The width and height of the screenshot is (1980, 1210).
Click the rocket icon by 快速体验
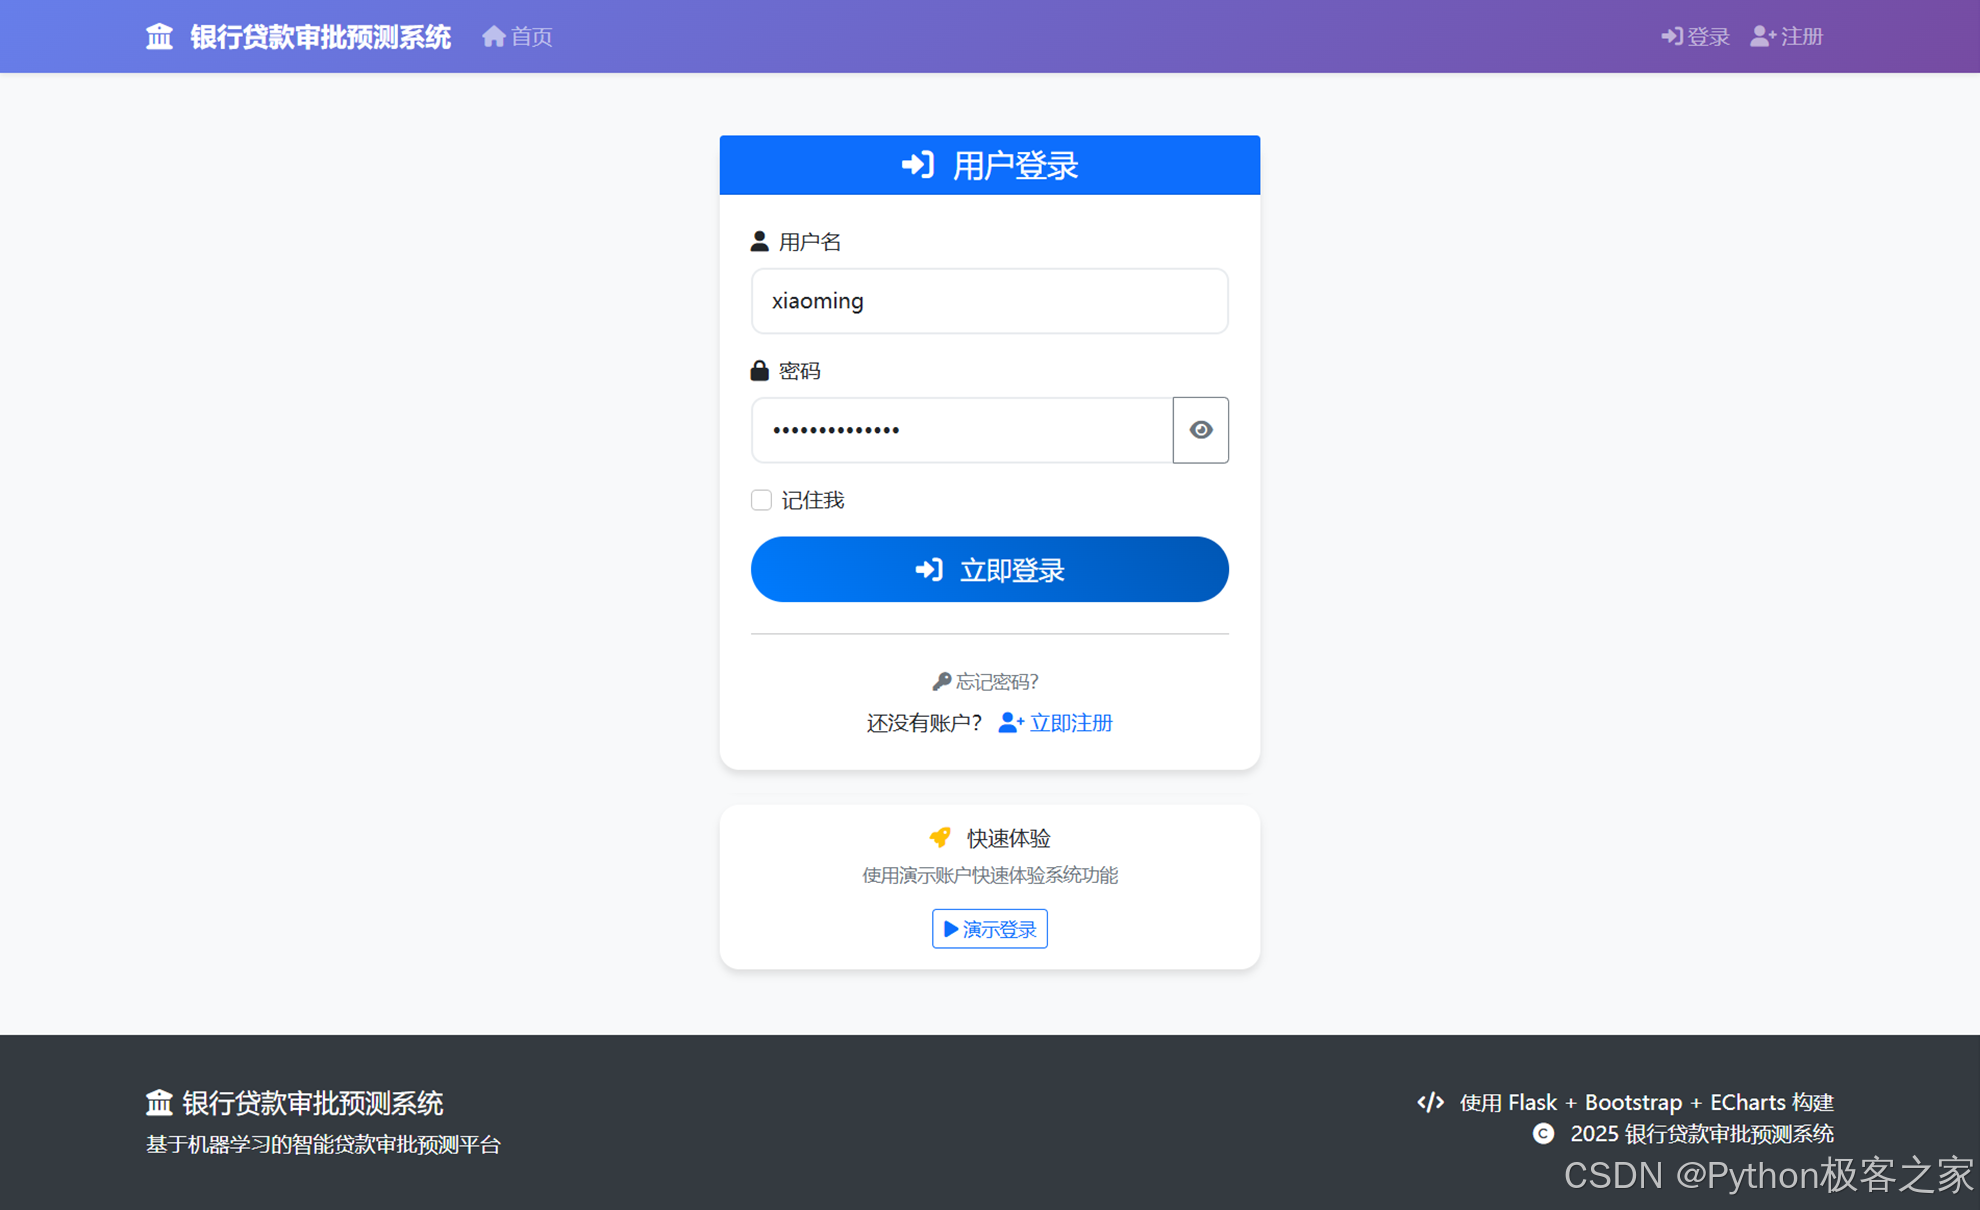tap(940, 837)
